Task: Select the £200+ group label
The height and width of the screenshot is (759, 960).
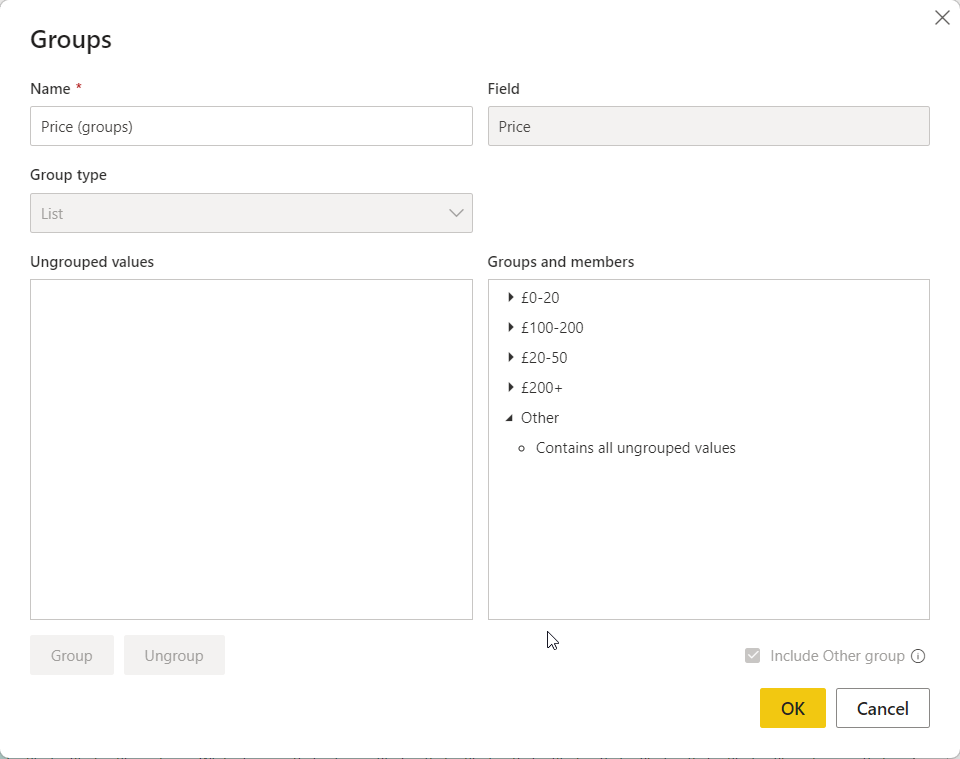Action: 542,387
